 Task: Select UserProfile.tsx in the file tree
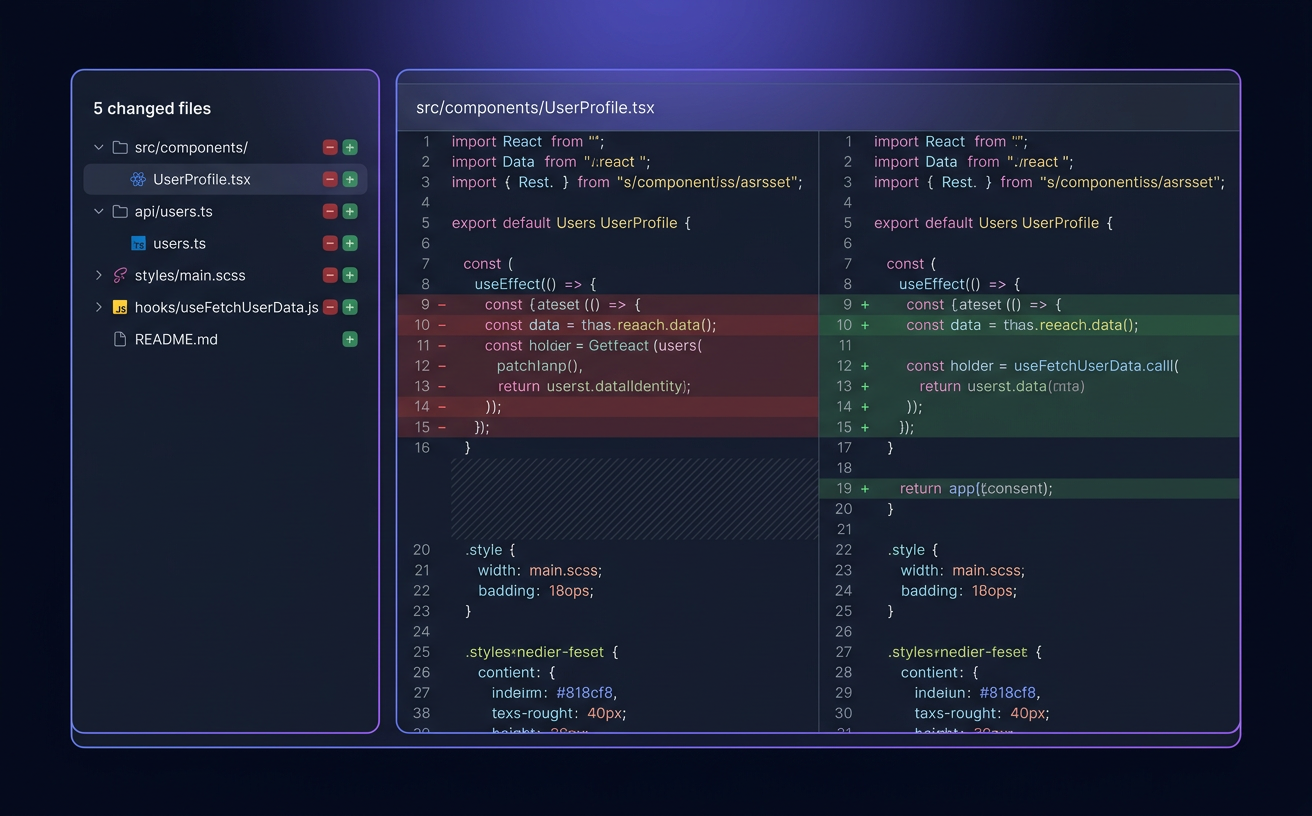tap(201, 180)
